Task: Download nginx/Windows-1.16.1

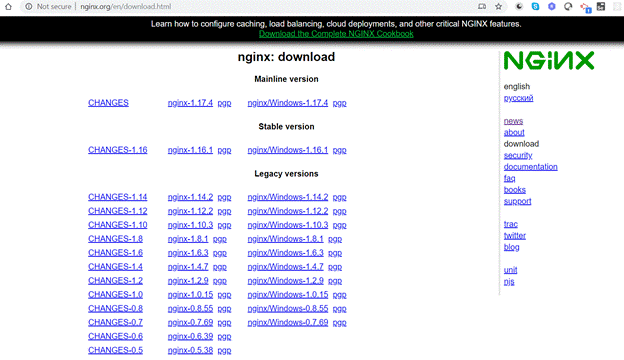Action: pos(288,150)
